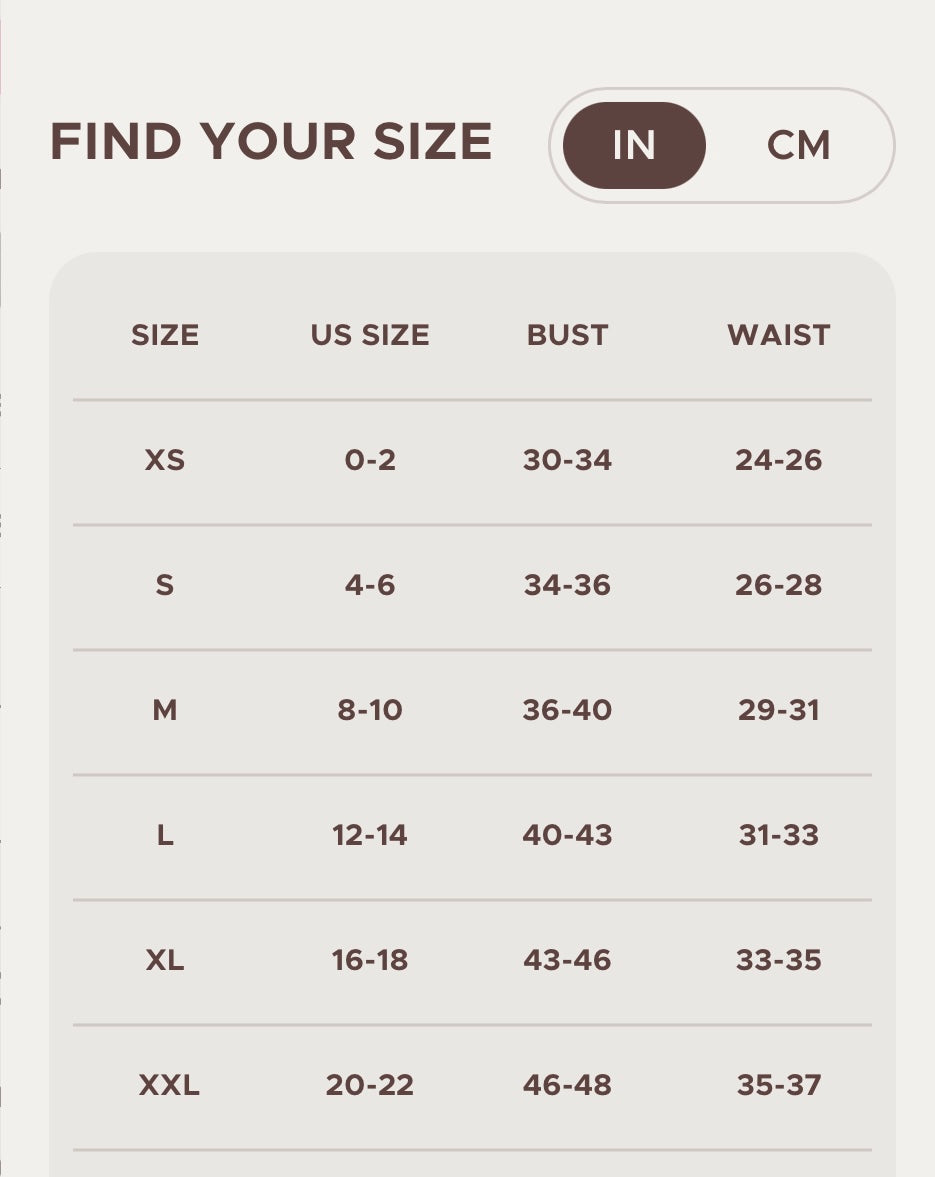Viewport: 935px width, 1177px height.
Task: Select the XL size row label
Action: tap(165, 960)
